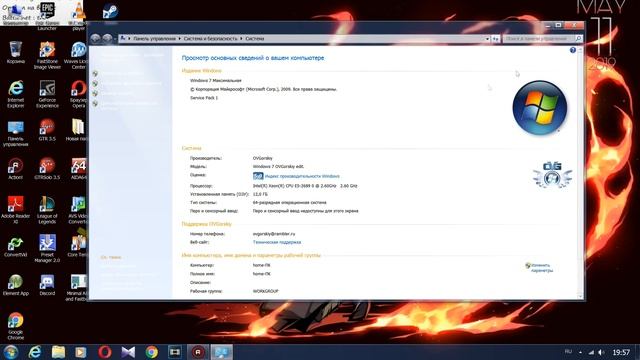Open the Opera browser desktop shortcut
The width and height of the screenshot is (640, 360).
click(x=78, y=93)
